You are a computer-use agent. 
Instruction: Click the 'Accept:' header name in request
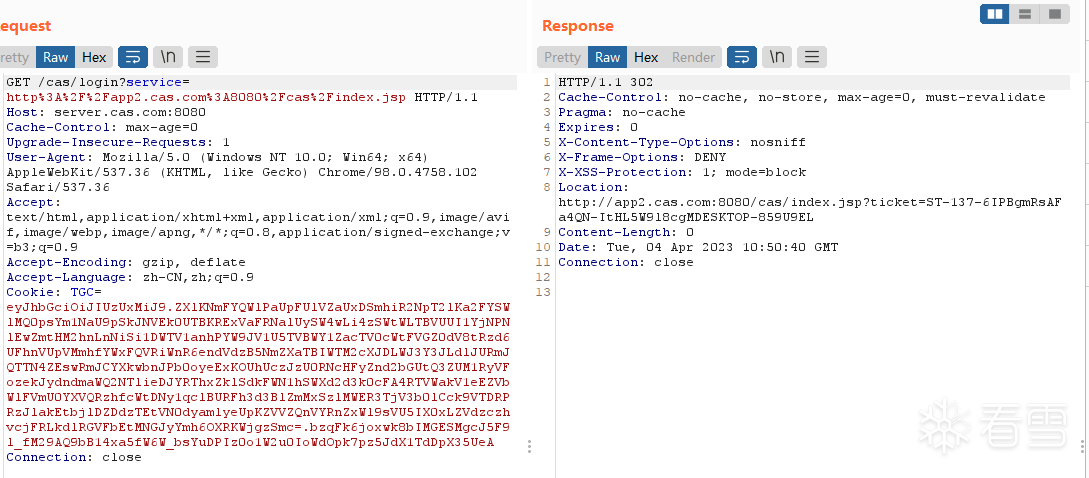[x=34, y=202]
